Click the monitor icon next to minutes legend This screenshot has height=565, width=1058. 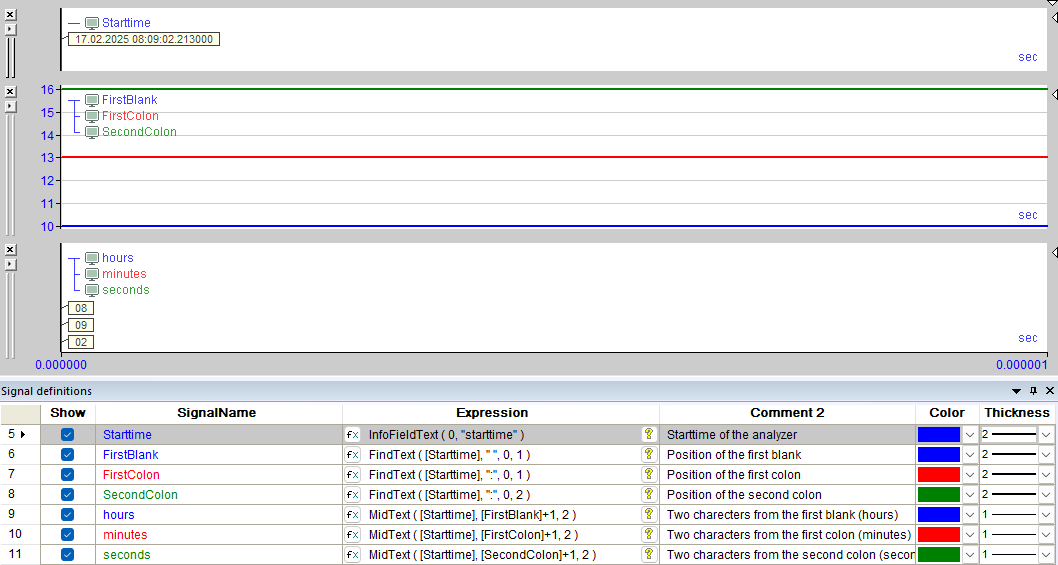coord(92,274)
